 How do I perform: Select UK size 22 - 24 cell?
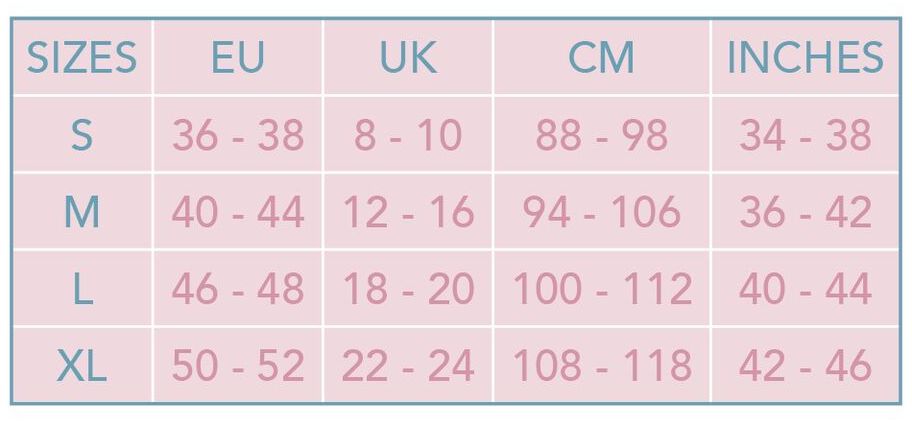pyautogui.click(x=408, y=366)
